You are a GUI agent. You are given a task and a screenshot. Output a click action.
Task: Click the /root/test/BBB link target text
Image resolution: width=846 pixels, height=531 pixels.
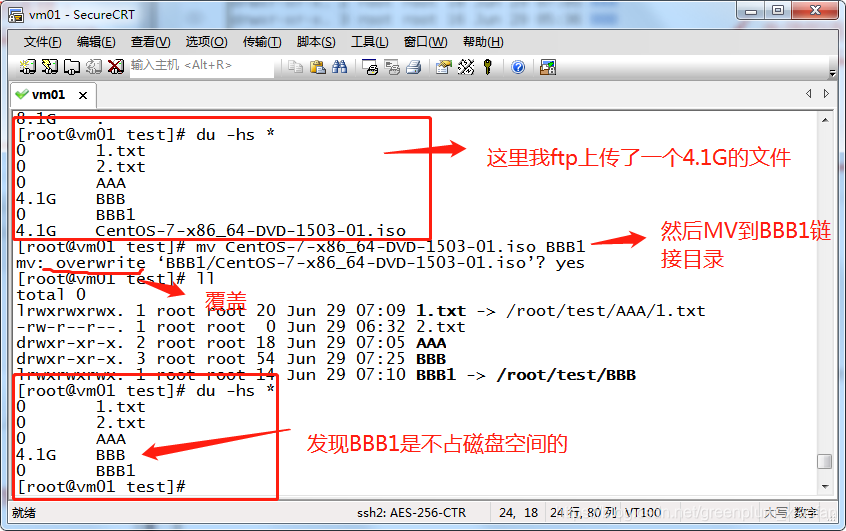566,375
